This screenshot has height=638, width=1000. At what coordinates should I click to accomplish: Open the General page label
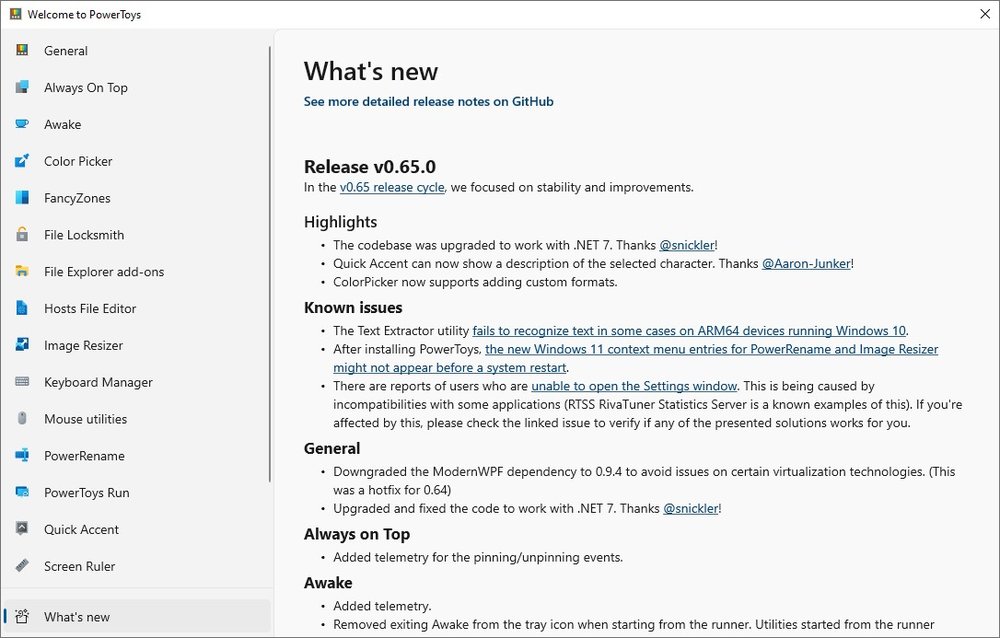click(66, 51)
